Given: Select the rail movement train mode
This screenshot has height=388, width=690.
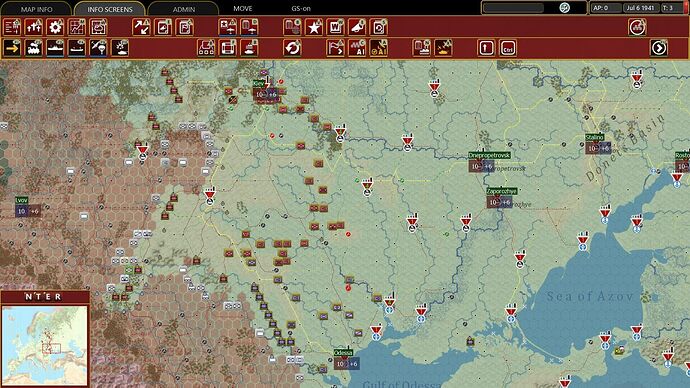Looking at the screenshot, I should coord(33,48).
